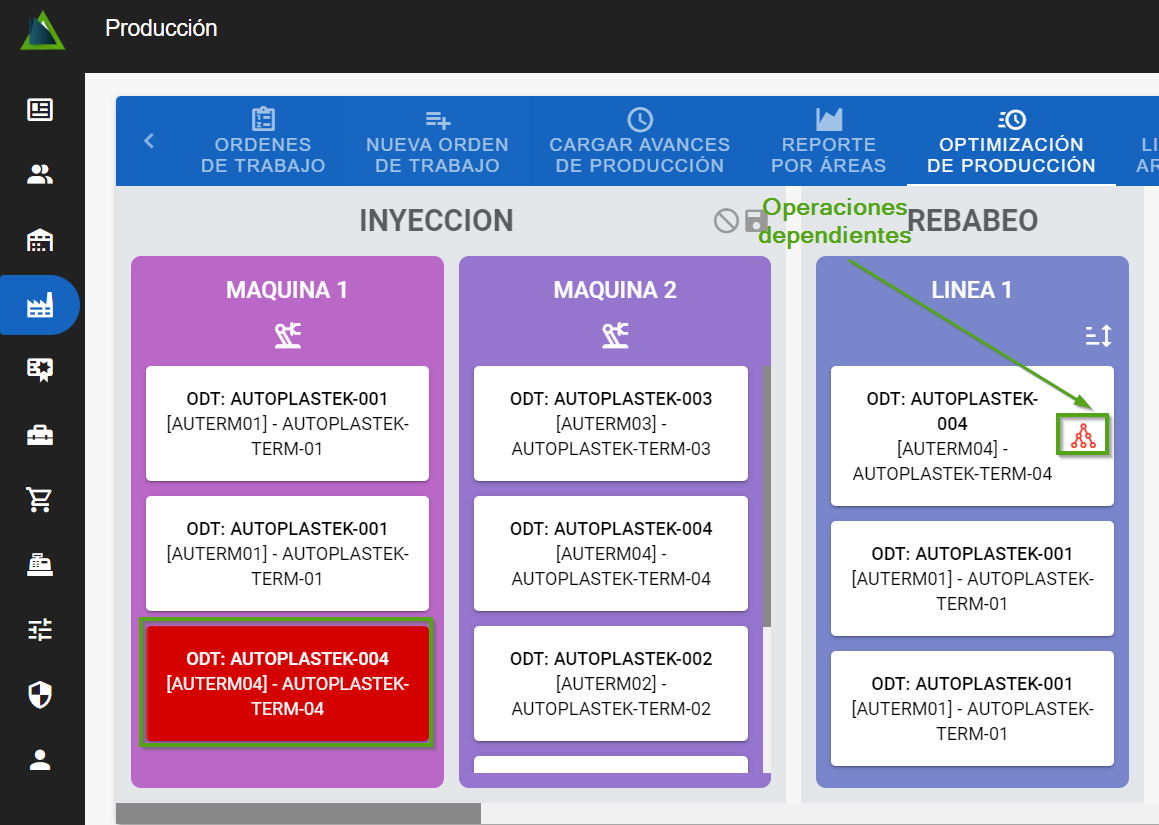Viewport: 1159px width, 825px height.
Task: Click the robot arm icon under MAQUINA 1
Action: tap(288, 336)
